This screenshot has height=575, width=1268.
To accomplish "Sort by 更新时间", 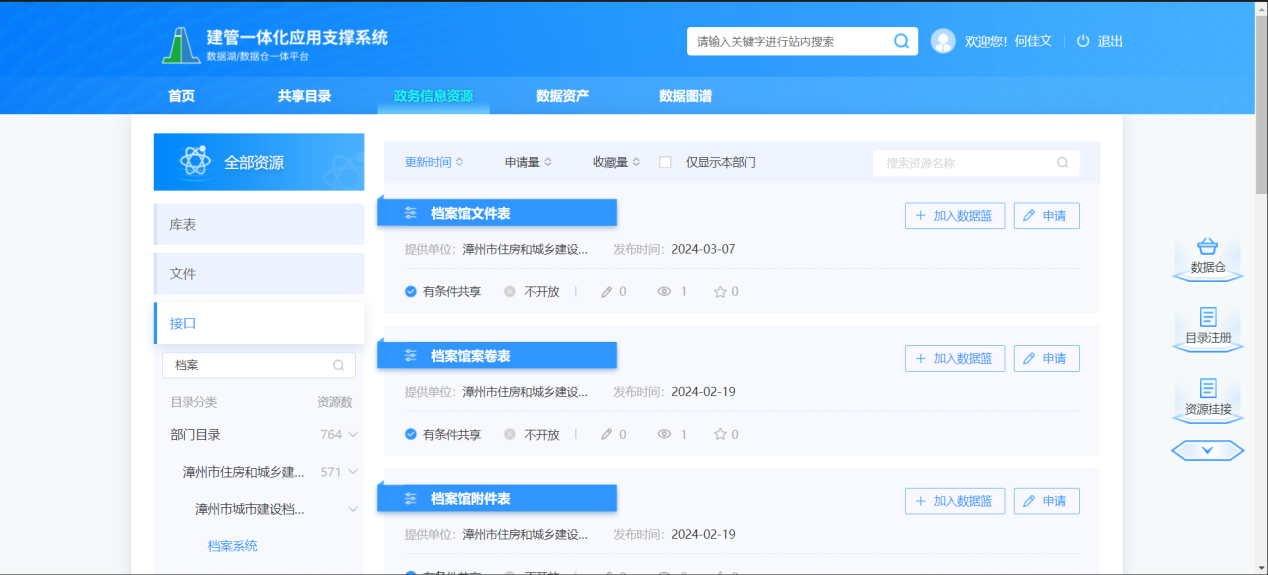I will pos(434,162).
